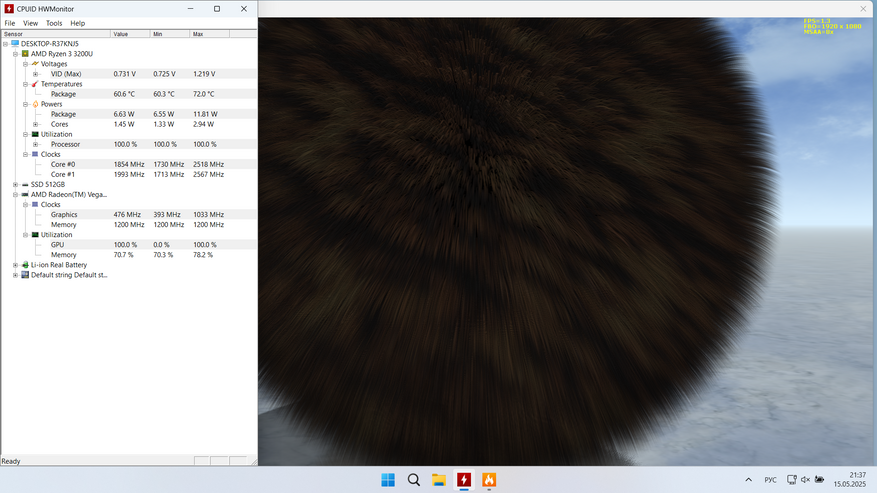Viewport: 877px width, 493px height.
Task: Open the File menu
Action: point(10,23)
